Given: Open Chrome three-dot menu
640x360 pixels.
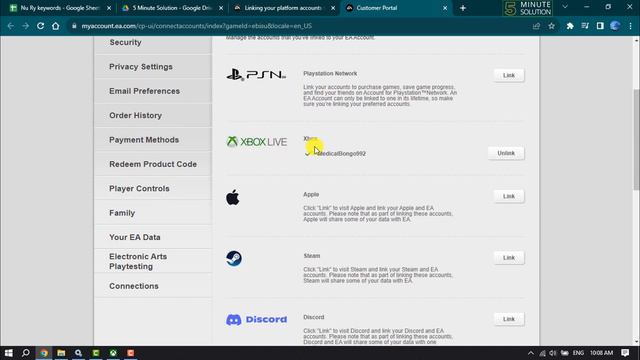Looking at the screenshot, I should click(630, 26).
